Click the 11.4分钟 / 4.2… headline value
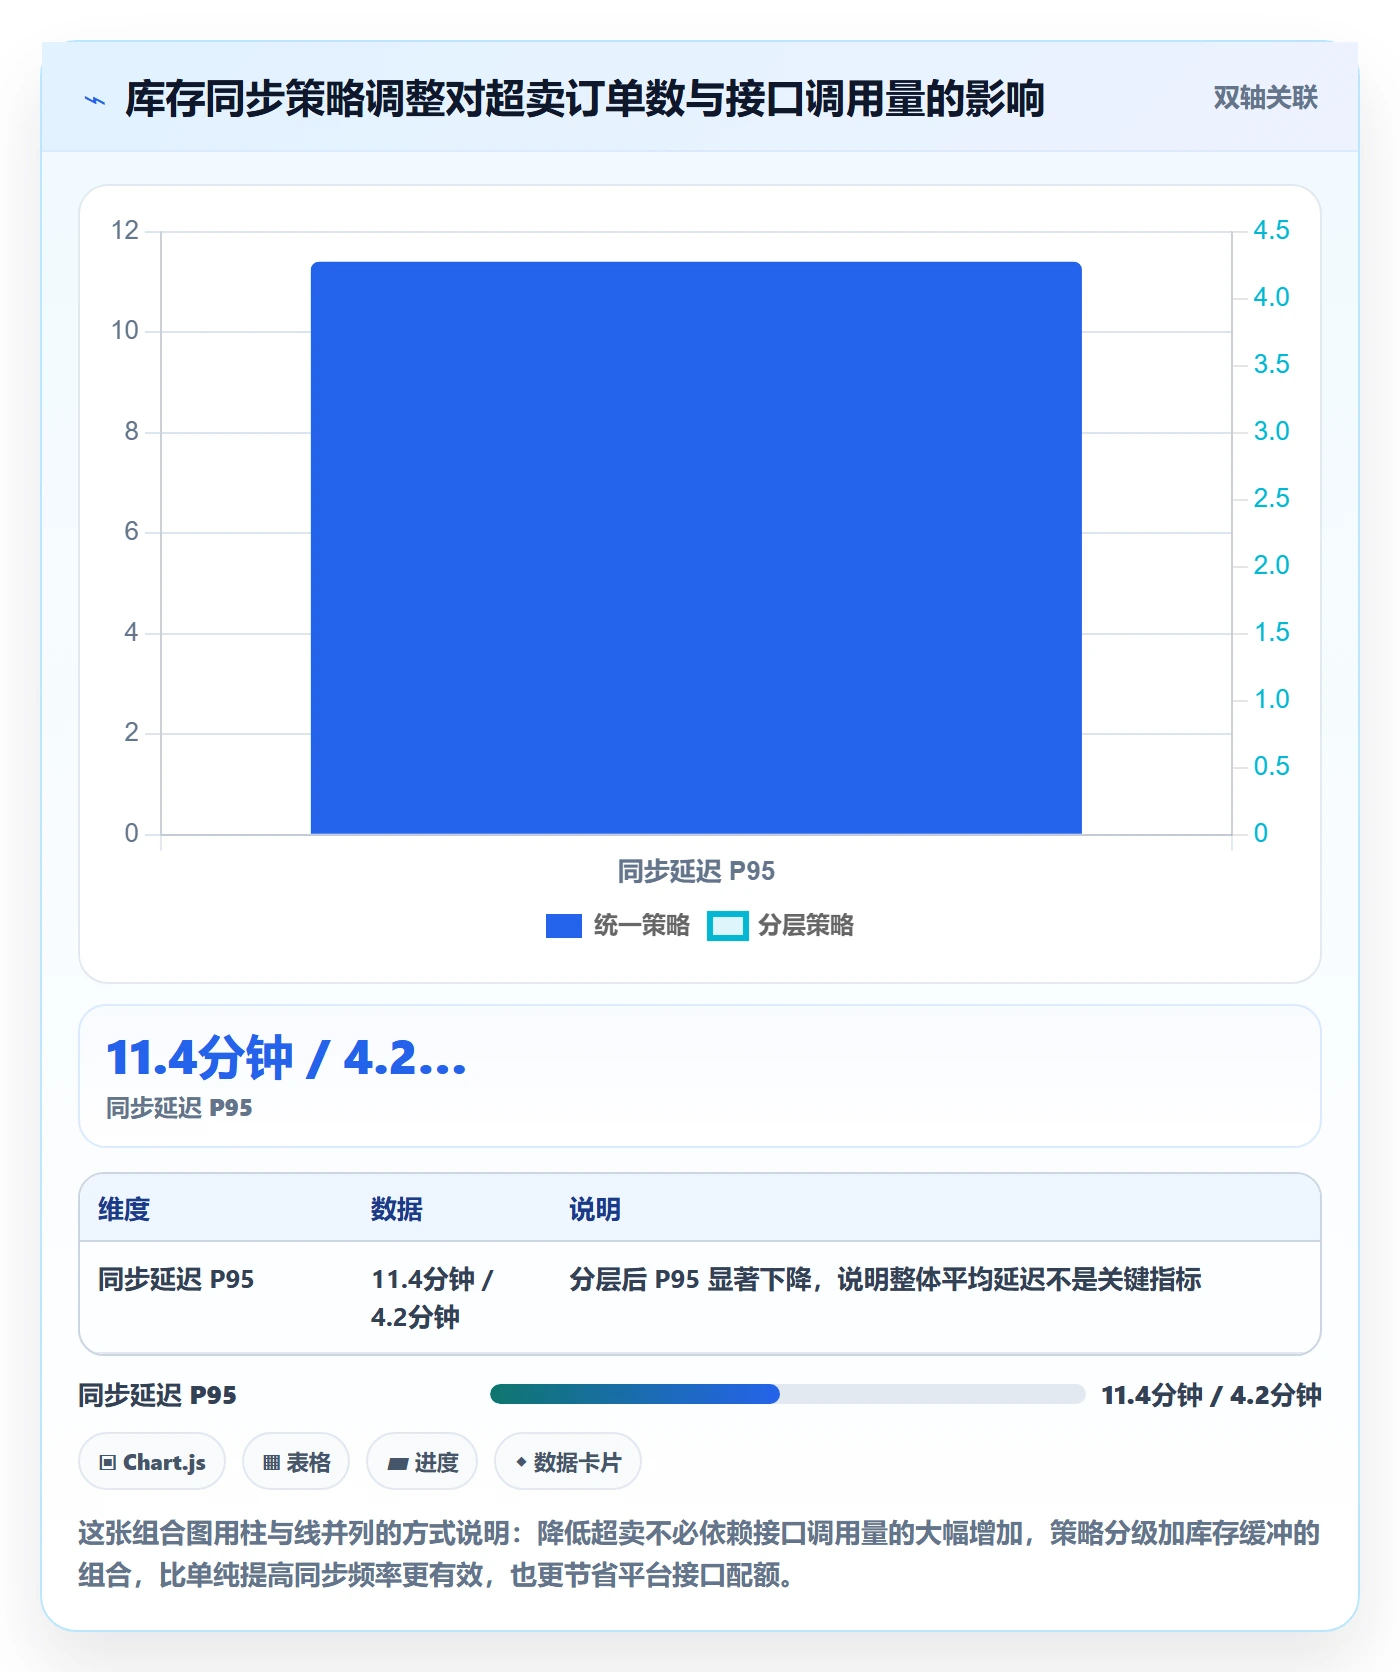The width and height of the screenshot is (1400, 1672). coord(286,1058)
